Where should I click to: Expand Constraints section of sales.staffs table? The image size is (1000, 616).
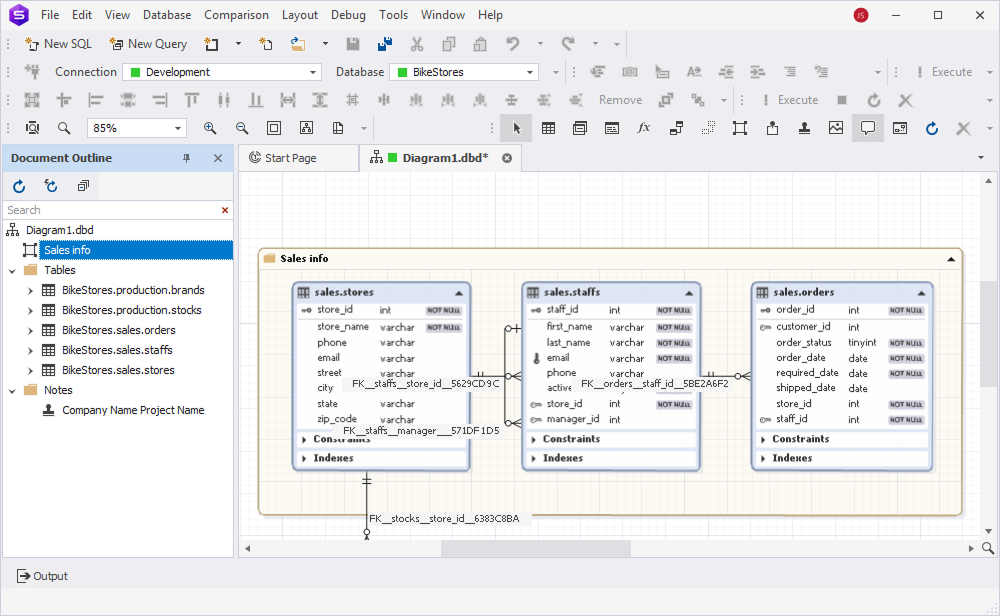[x=534, y=439]
